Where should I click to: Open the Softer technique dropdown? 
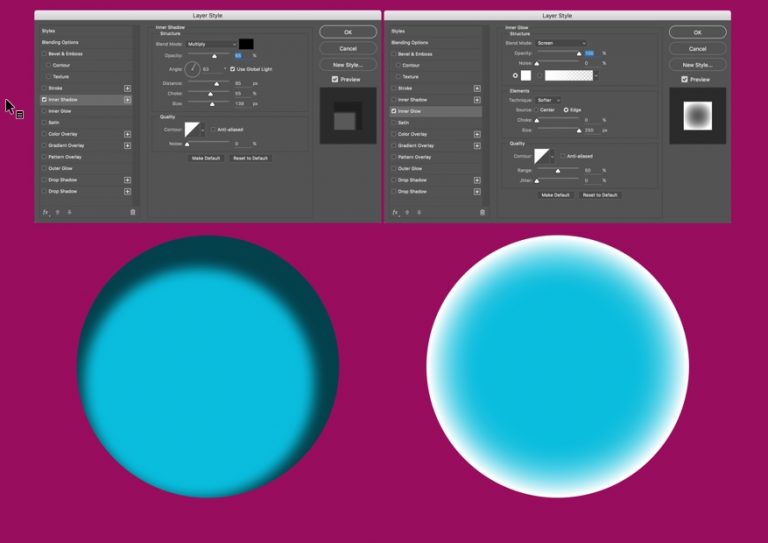(x=548, y=100)
